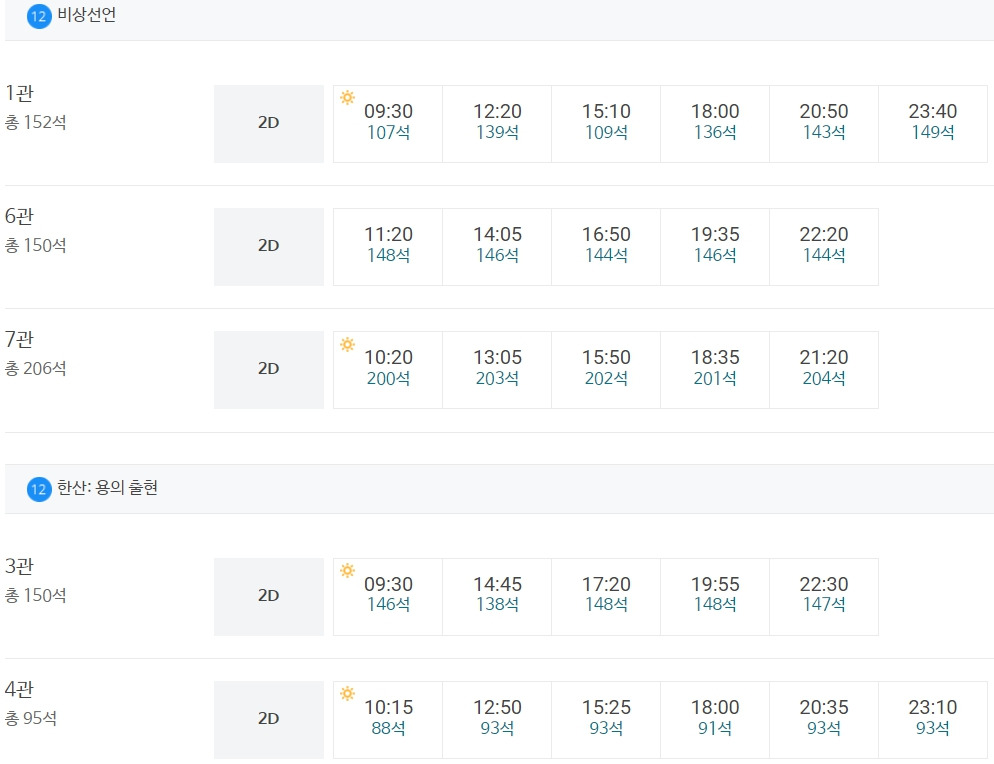The image size is (994, 764).
Task: Click the morning sun icon in the 7관 row
Action: tap(347, 344)
